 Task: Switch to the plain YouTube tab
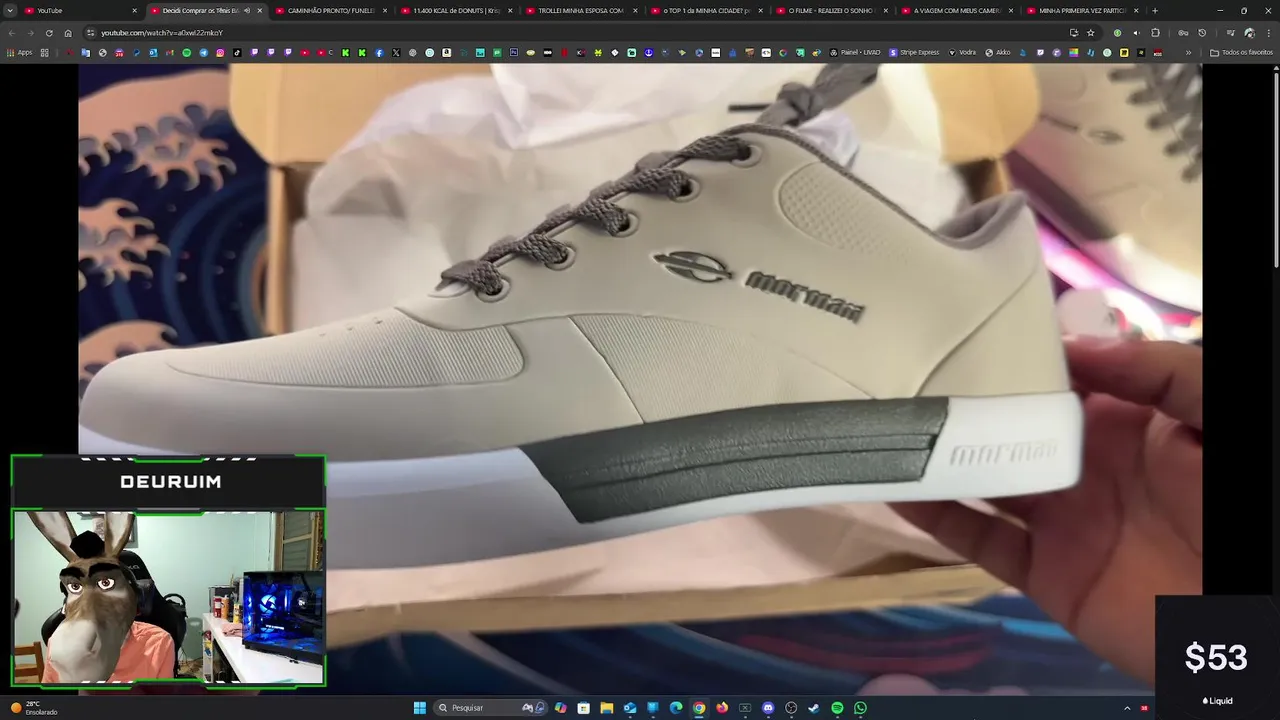pyautogui.click(x=80, y=10)
